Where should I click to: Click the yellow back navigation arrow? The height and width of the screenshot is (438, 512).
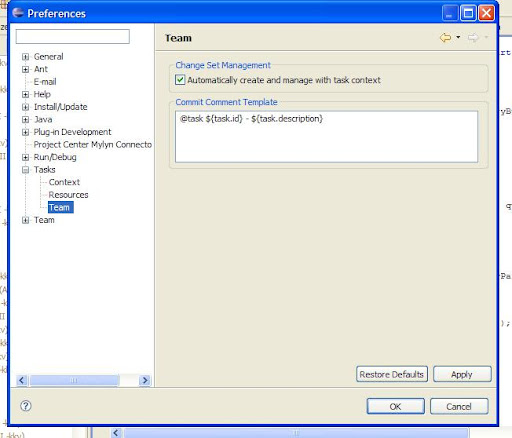tap(445, 38)
